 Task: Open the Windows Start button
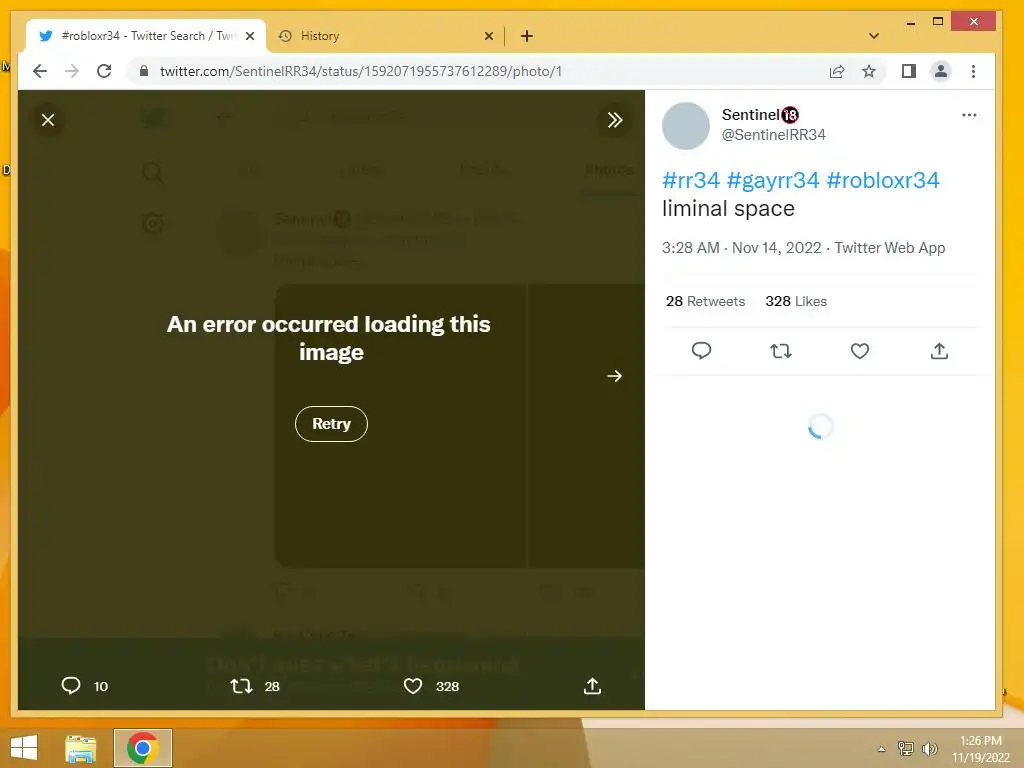point(24,748)
